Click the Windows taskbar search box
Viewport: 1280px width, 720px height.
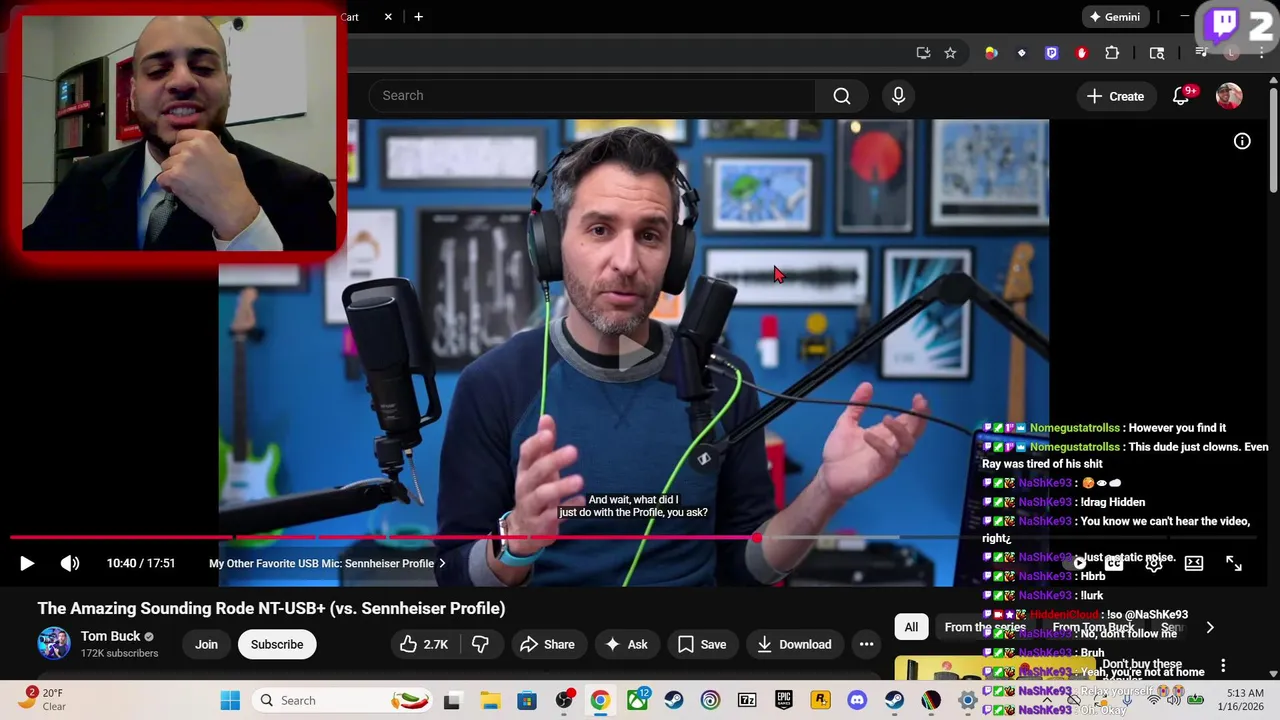(x=343, y=700)
